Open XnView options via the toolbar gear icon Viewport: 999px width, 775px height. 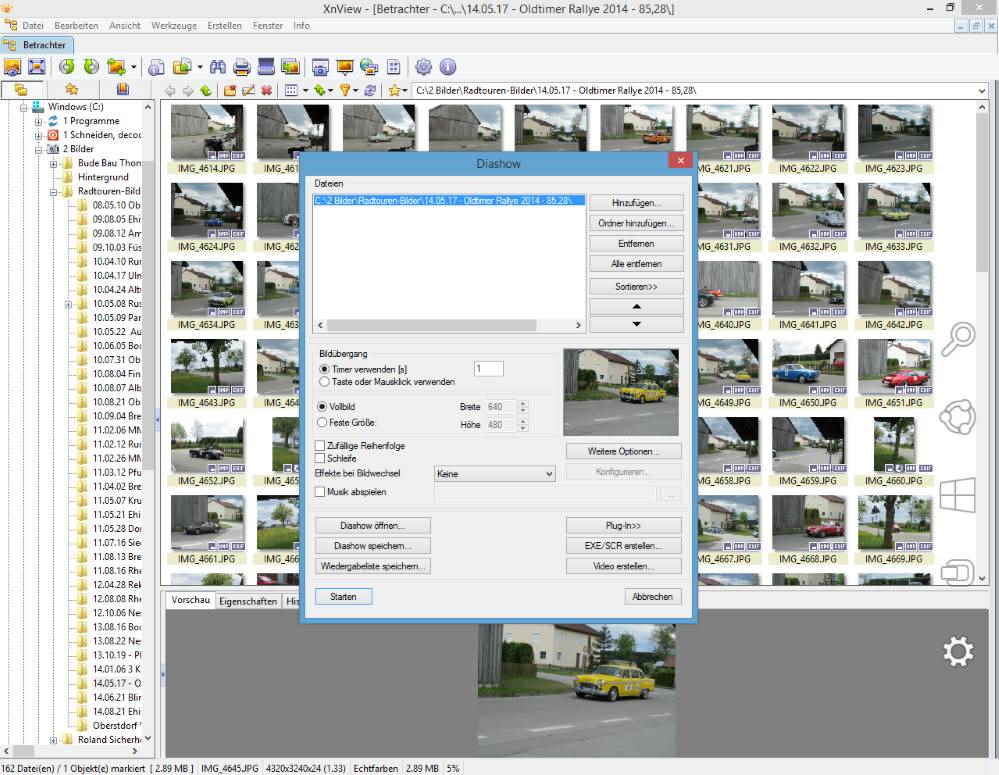click(423, 67)
